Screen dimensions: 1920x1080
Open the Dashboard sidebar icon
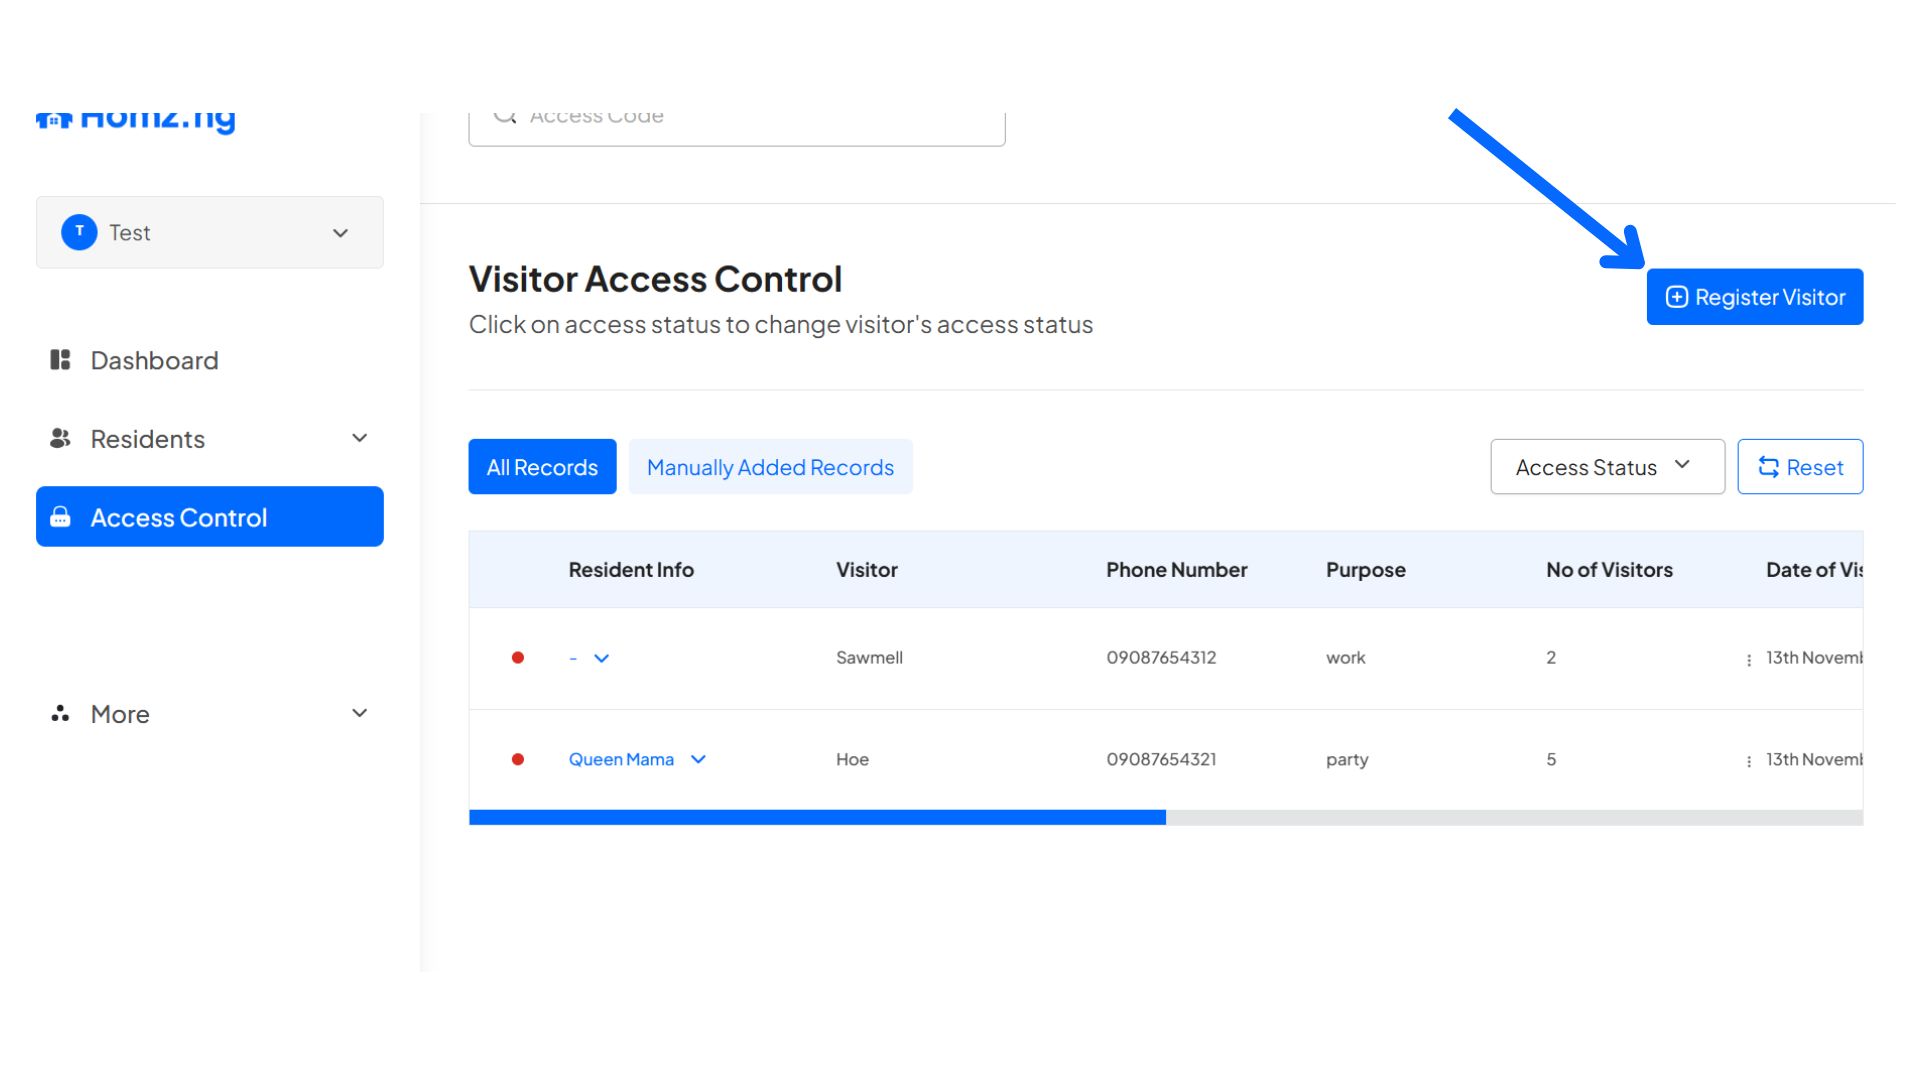click(61, 360)
